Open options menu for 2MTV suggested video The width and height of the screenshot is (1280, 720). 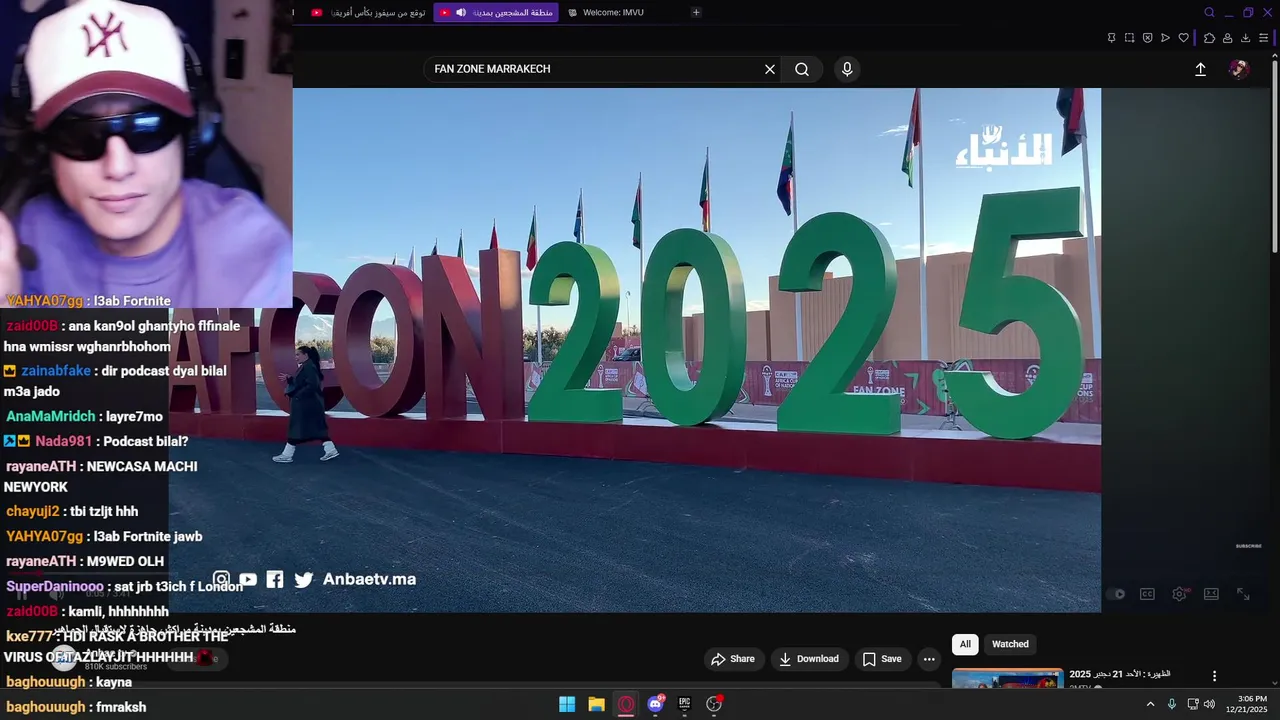[1215, 677]
